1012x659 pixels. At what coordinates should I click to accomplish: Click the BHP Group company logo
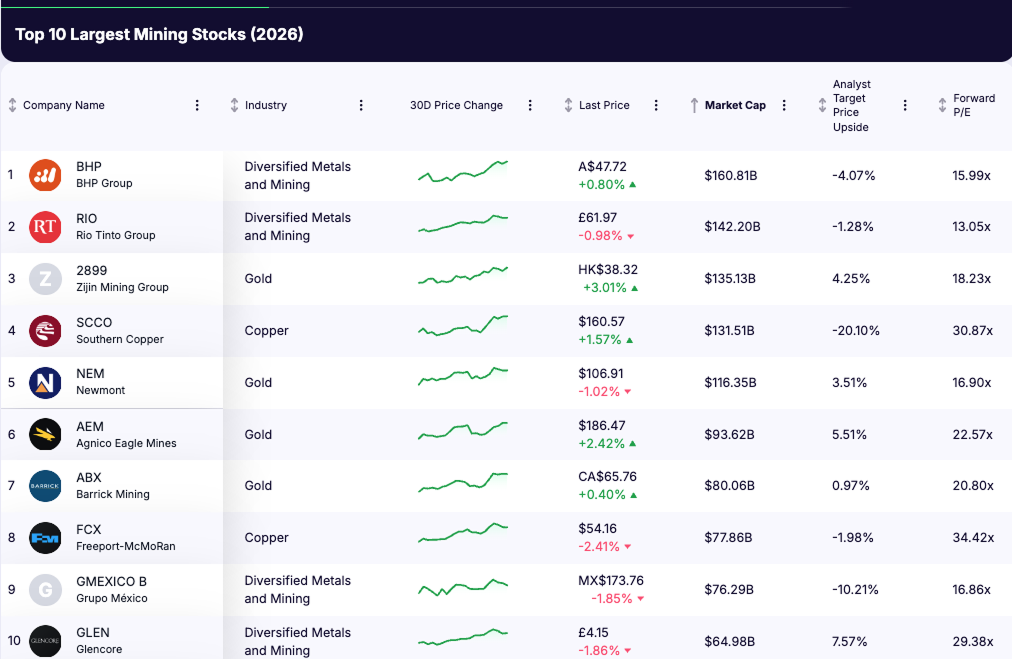point(44,175)
